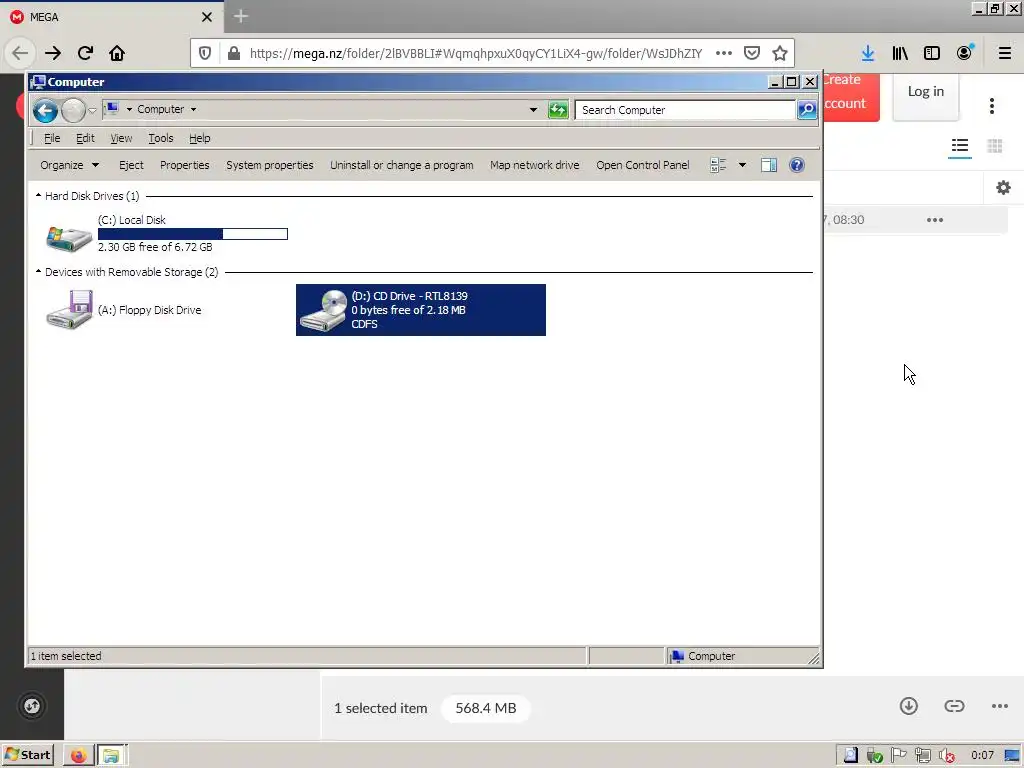The image size is (1024, 768).
Task: Click MEGA transfers icon in sidebar
Action: point(32,706)
